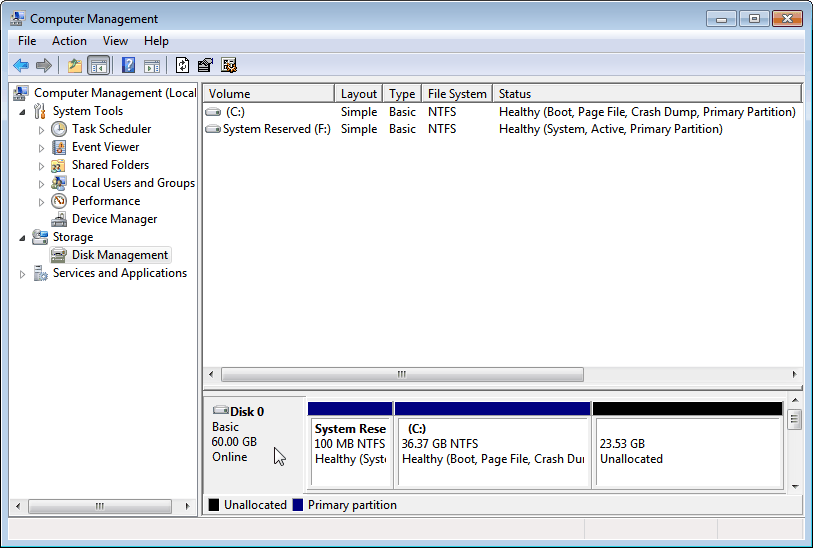Viewport: 813px width, 548px height.
Task: Click the Back arrow toolbar icon
Action: pos(21,65)
